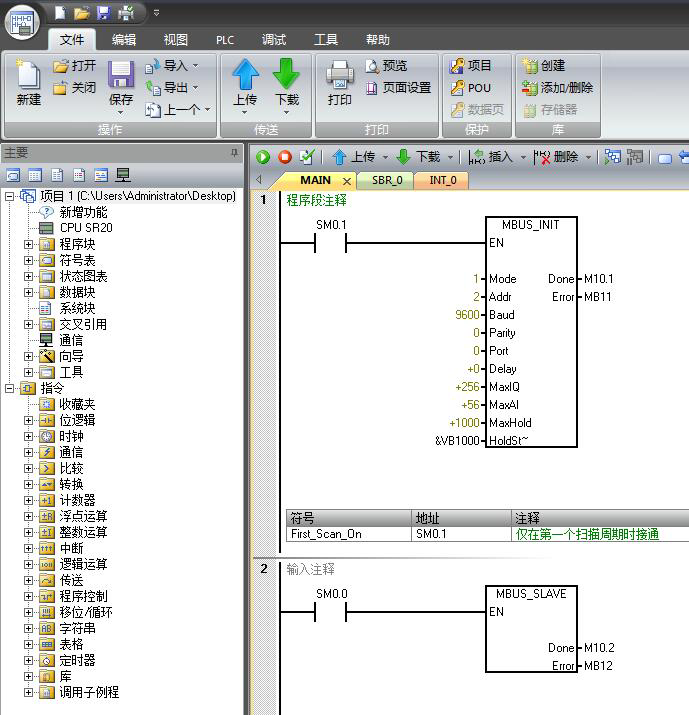
Task: Click the 页面设置 button
Action: 398,88
